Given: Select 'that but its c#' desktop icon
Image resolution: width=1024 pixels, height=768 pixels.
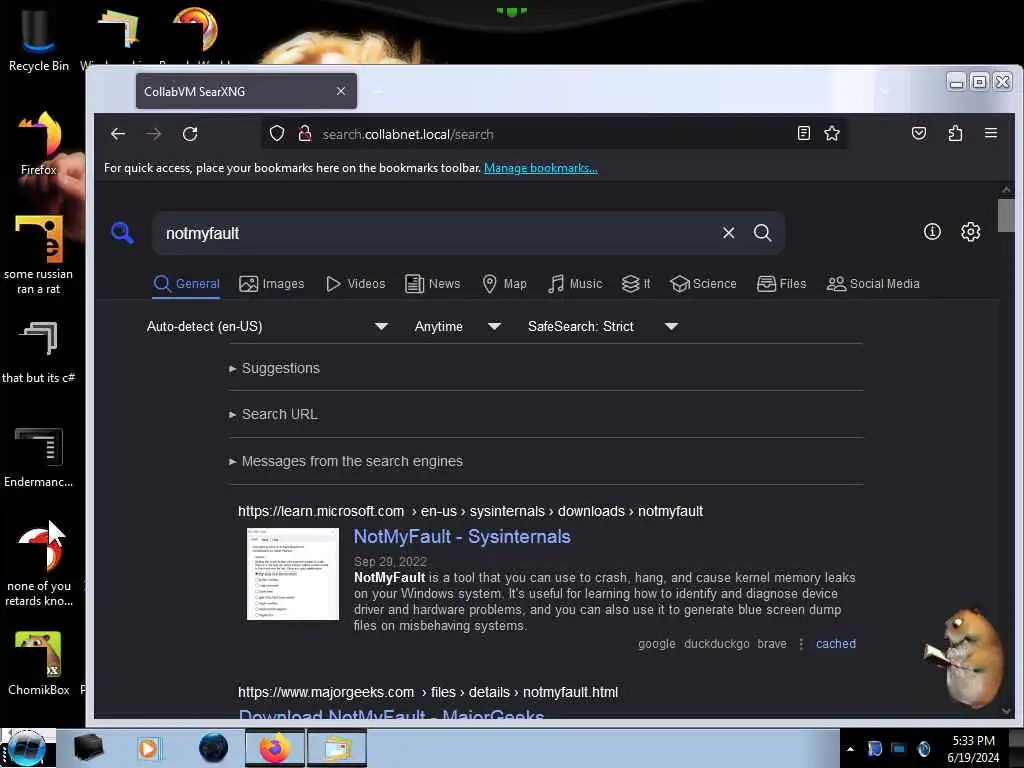Looking at the screenshot, I should click(x=39, y=353).
